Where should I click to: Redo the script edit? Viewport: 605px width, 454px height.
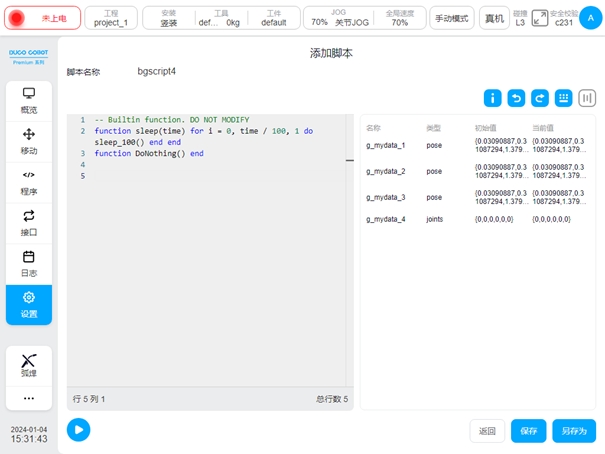pos(539,98)
